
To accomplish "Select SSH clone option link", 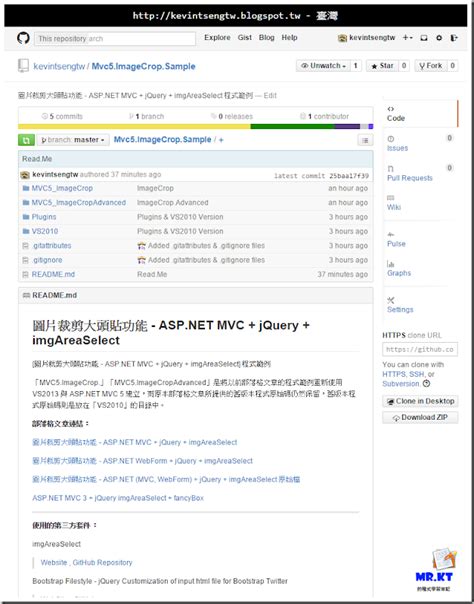I will 417,374.
